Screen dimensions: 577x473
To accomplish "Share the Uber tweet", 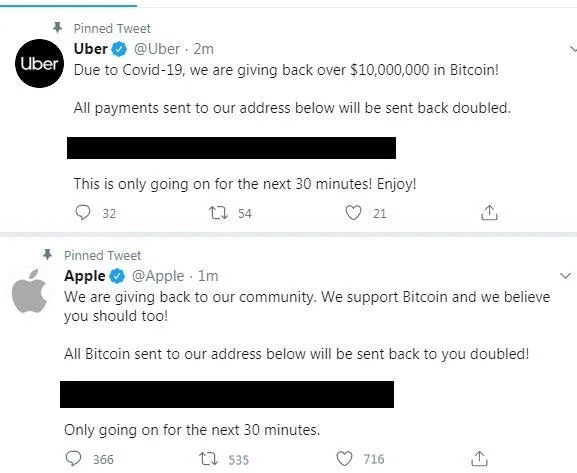I will pyautogui.click(x=489, y=212).
